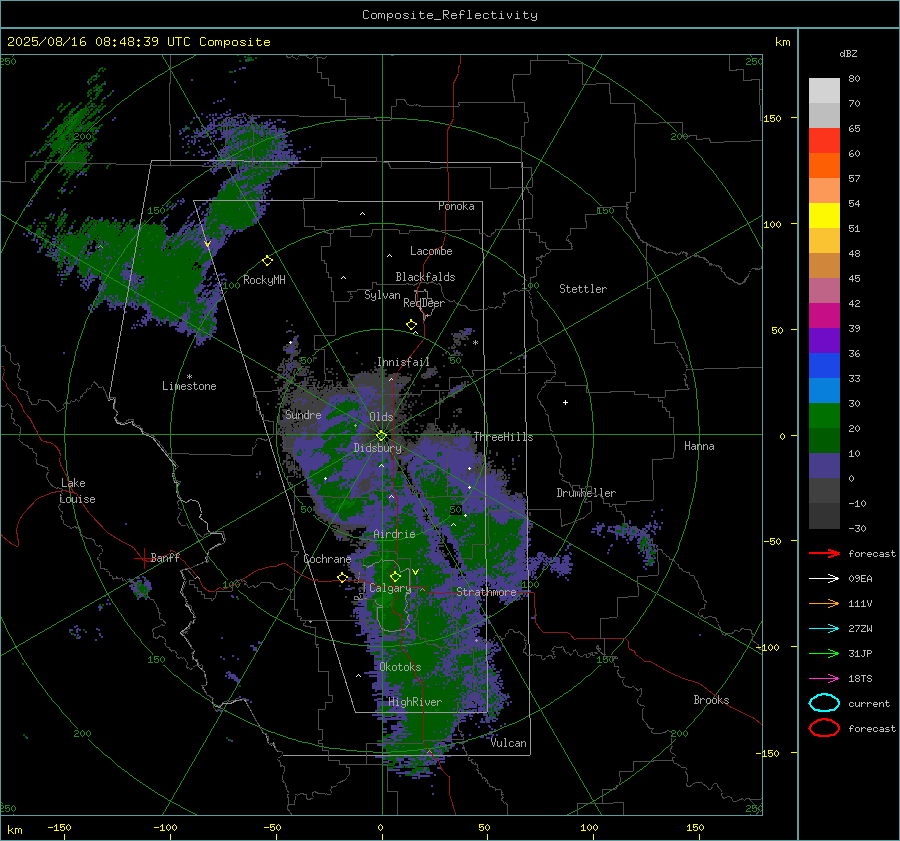Viewport: 900px width, 841px height.
Task: Click the cyan current ellipse legend icon
Action: (824, 703)
